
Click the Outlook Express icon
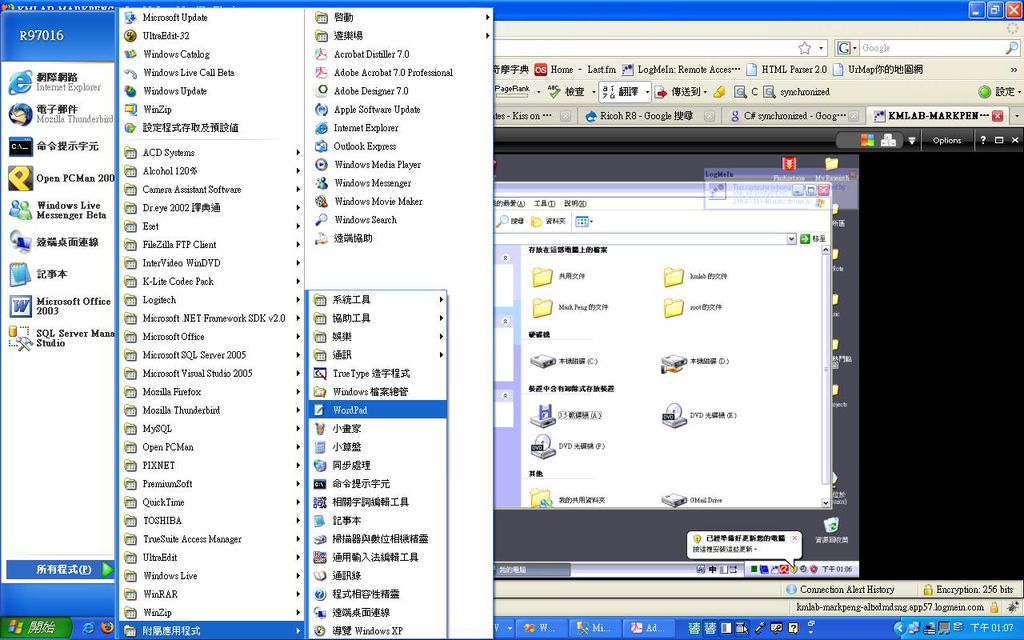click(x=321, y=146)
